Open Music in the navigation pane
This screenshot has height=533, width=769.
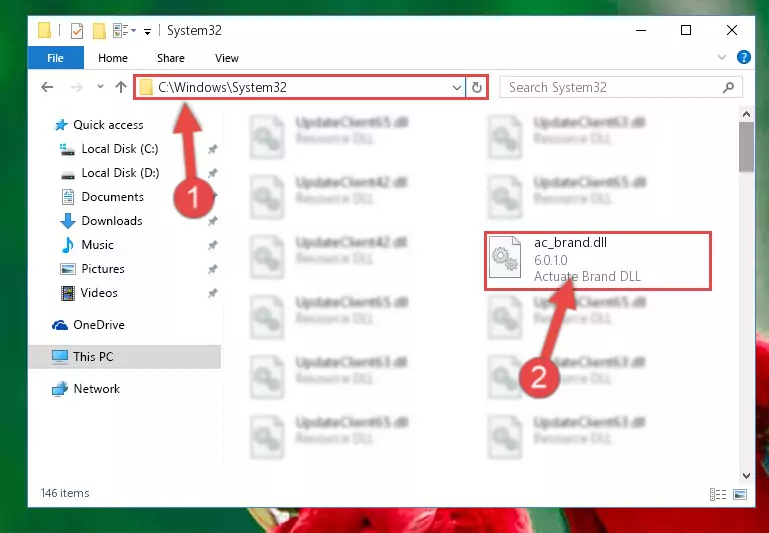coord(97,245)
